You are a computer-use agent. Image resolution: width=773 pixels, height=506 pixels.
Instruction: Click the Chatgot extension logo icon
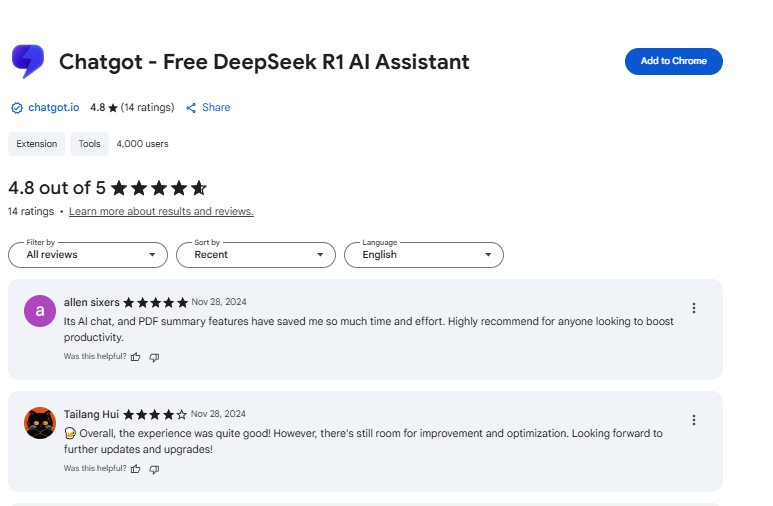tap(28, 61)
